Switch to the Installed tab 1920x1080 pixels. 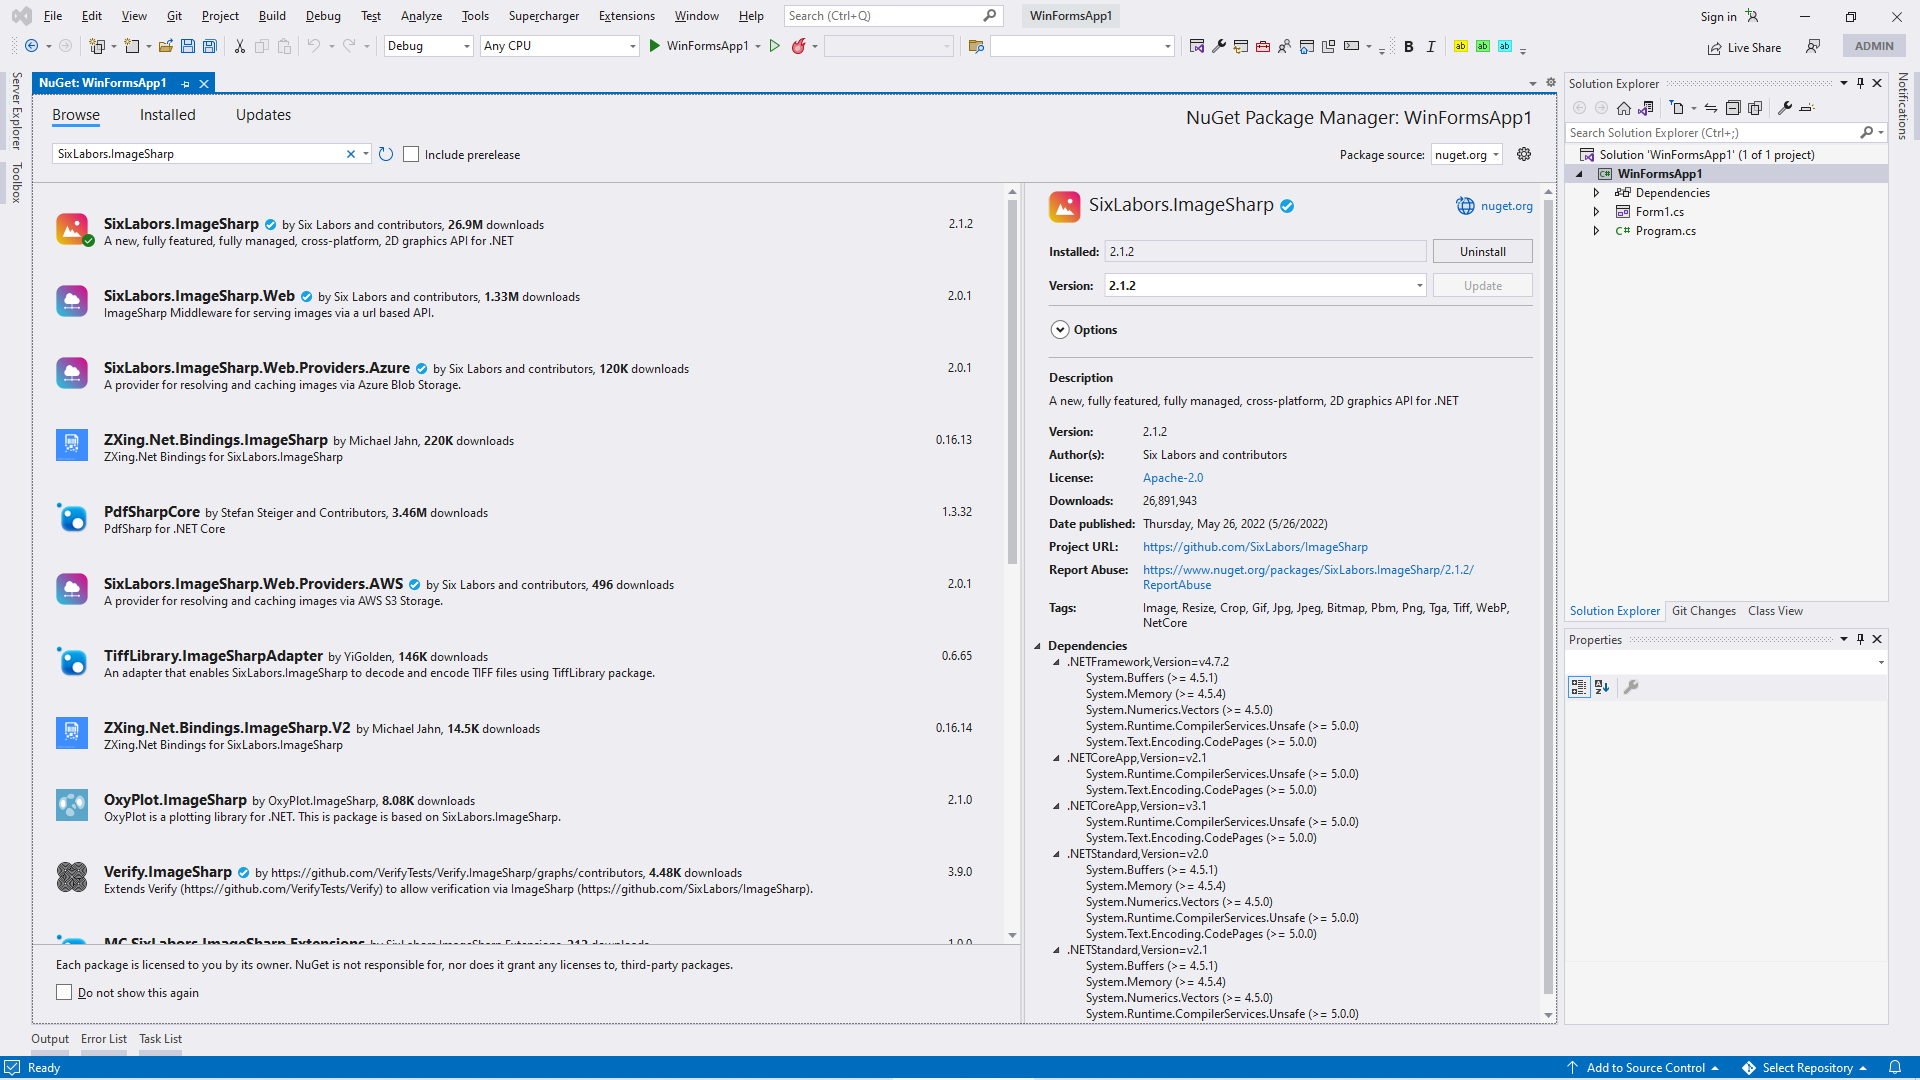(x=167, y=115)
